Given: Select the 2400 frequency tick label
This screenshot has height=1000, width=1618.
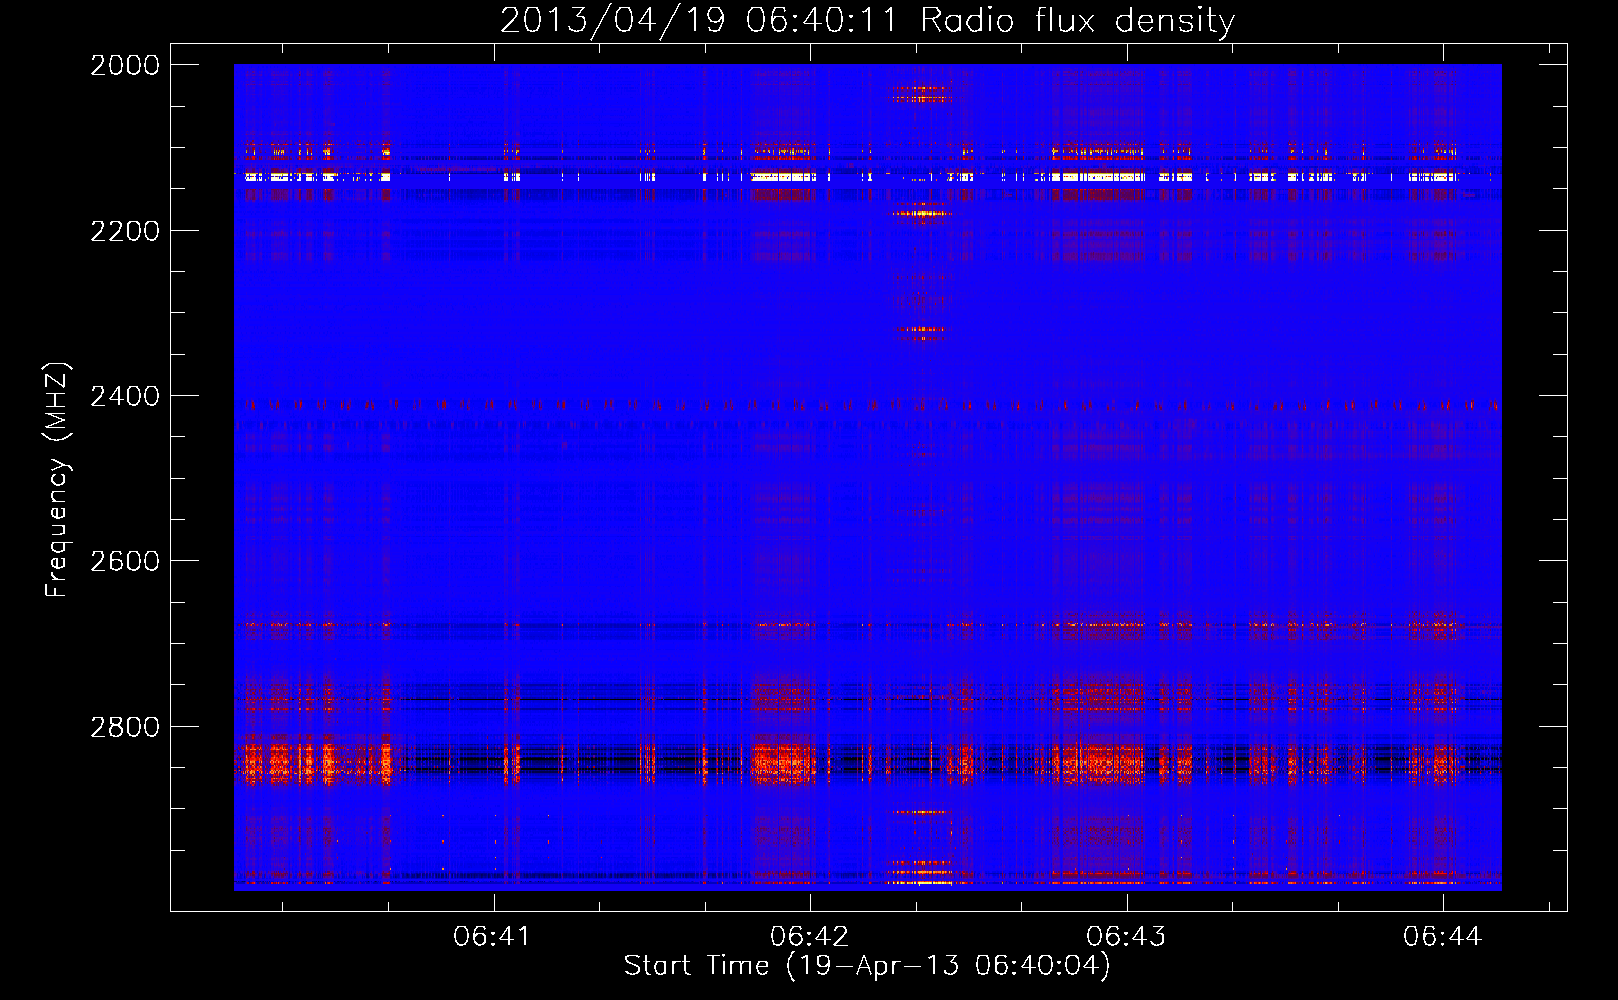Looking at the screenshot, I should [x=125, y=397].
